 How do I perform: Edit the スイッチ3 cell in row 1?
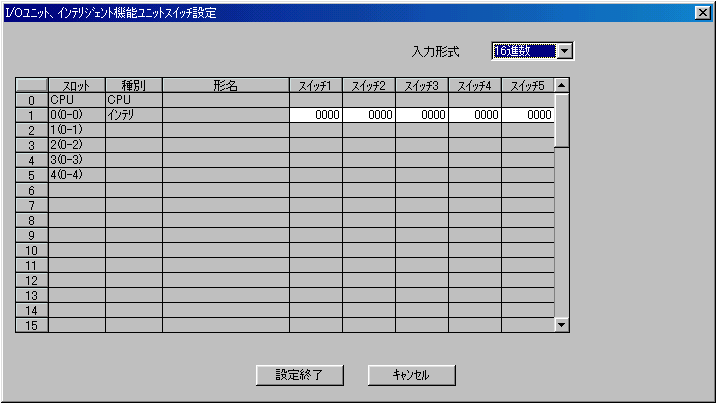[x=422, y=115]
